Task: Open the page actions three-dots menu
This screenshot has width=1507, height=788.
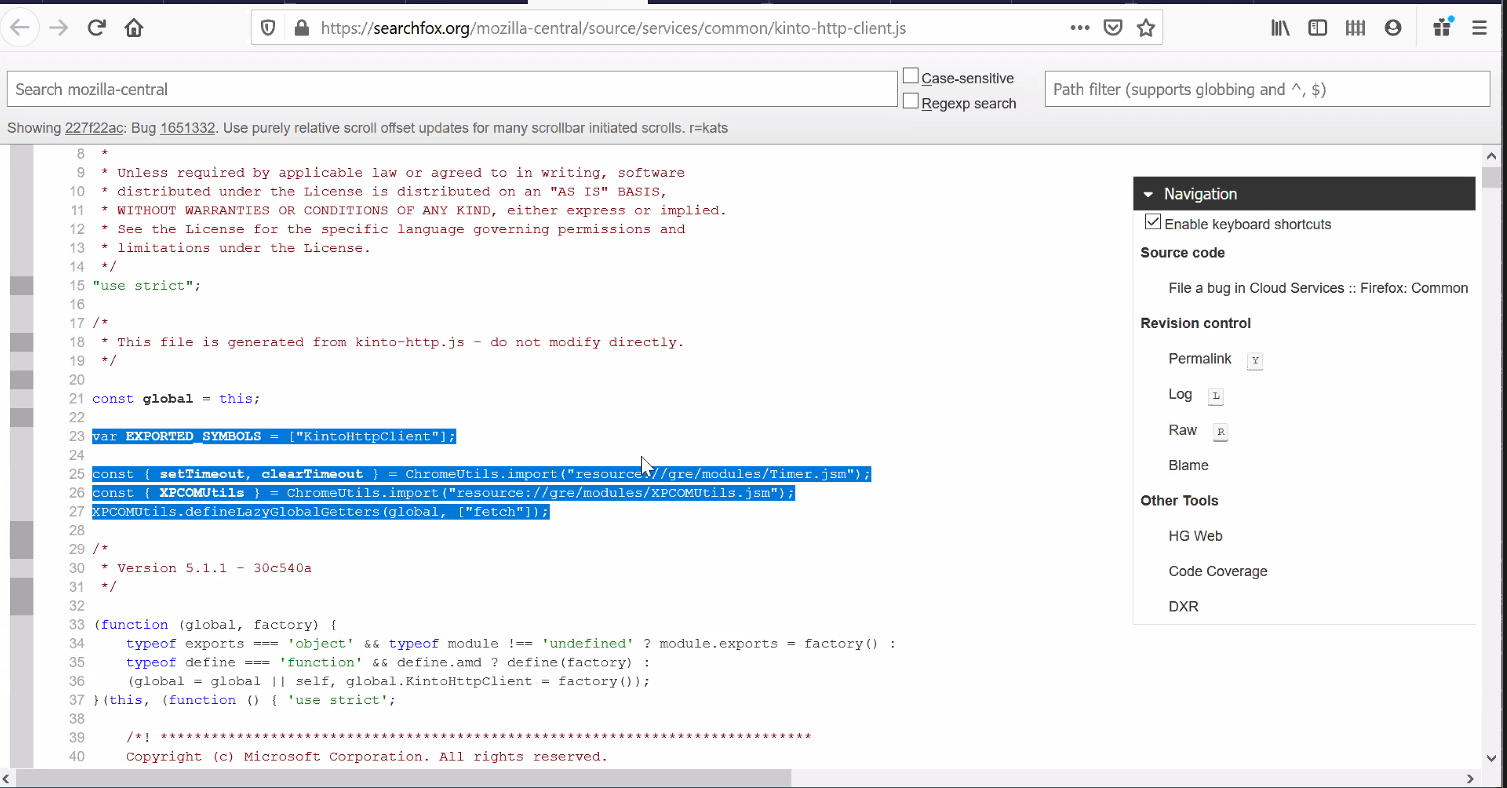Action: [1080, 28]
